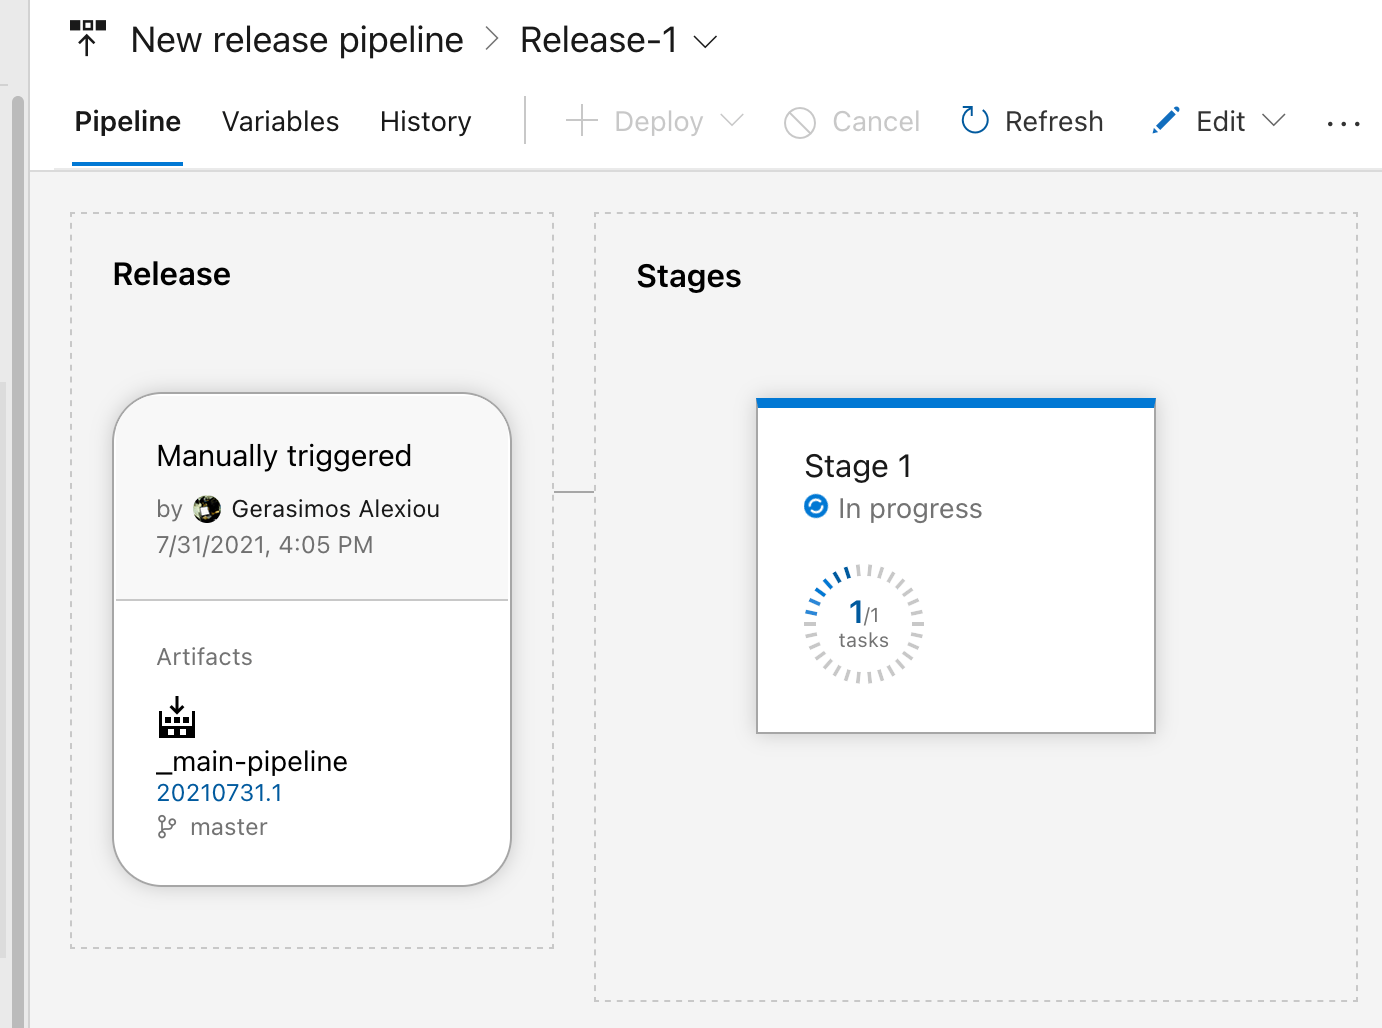Click the master branch icon

coord(167,827)
